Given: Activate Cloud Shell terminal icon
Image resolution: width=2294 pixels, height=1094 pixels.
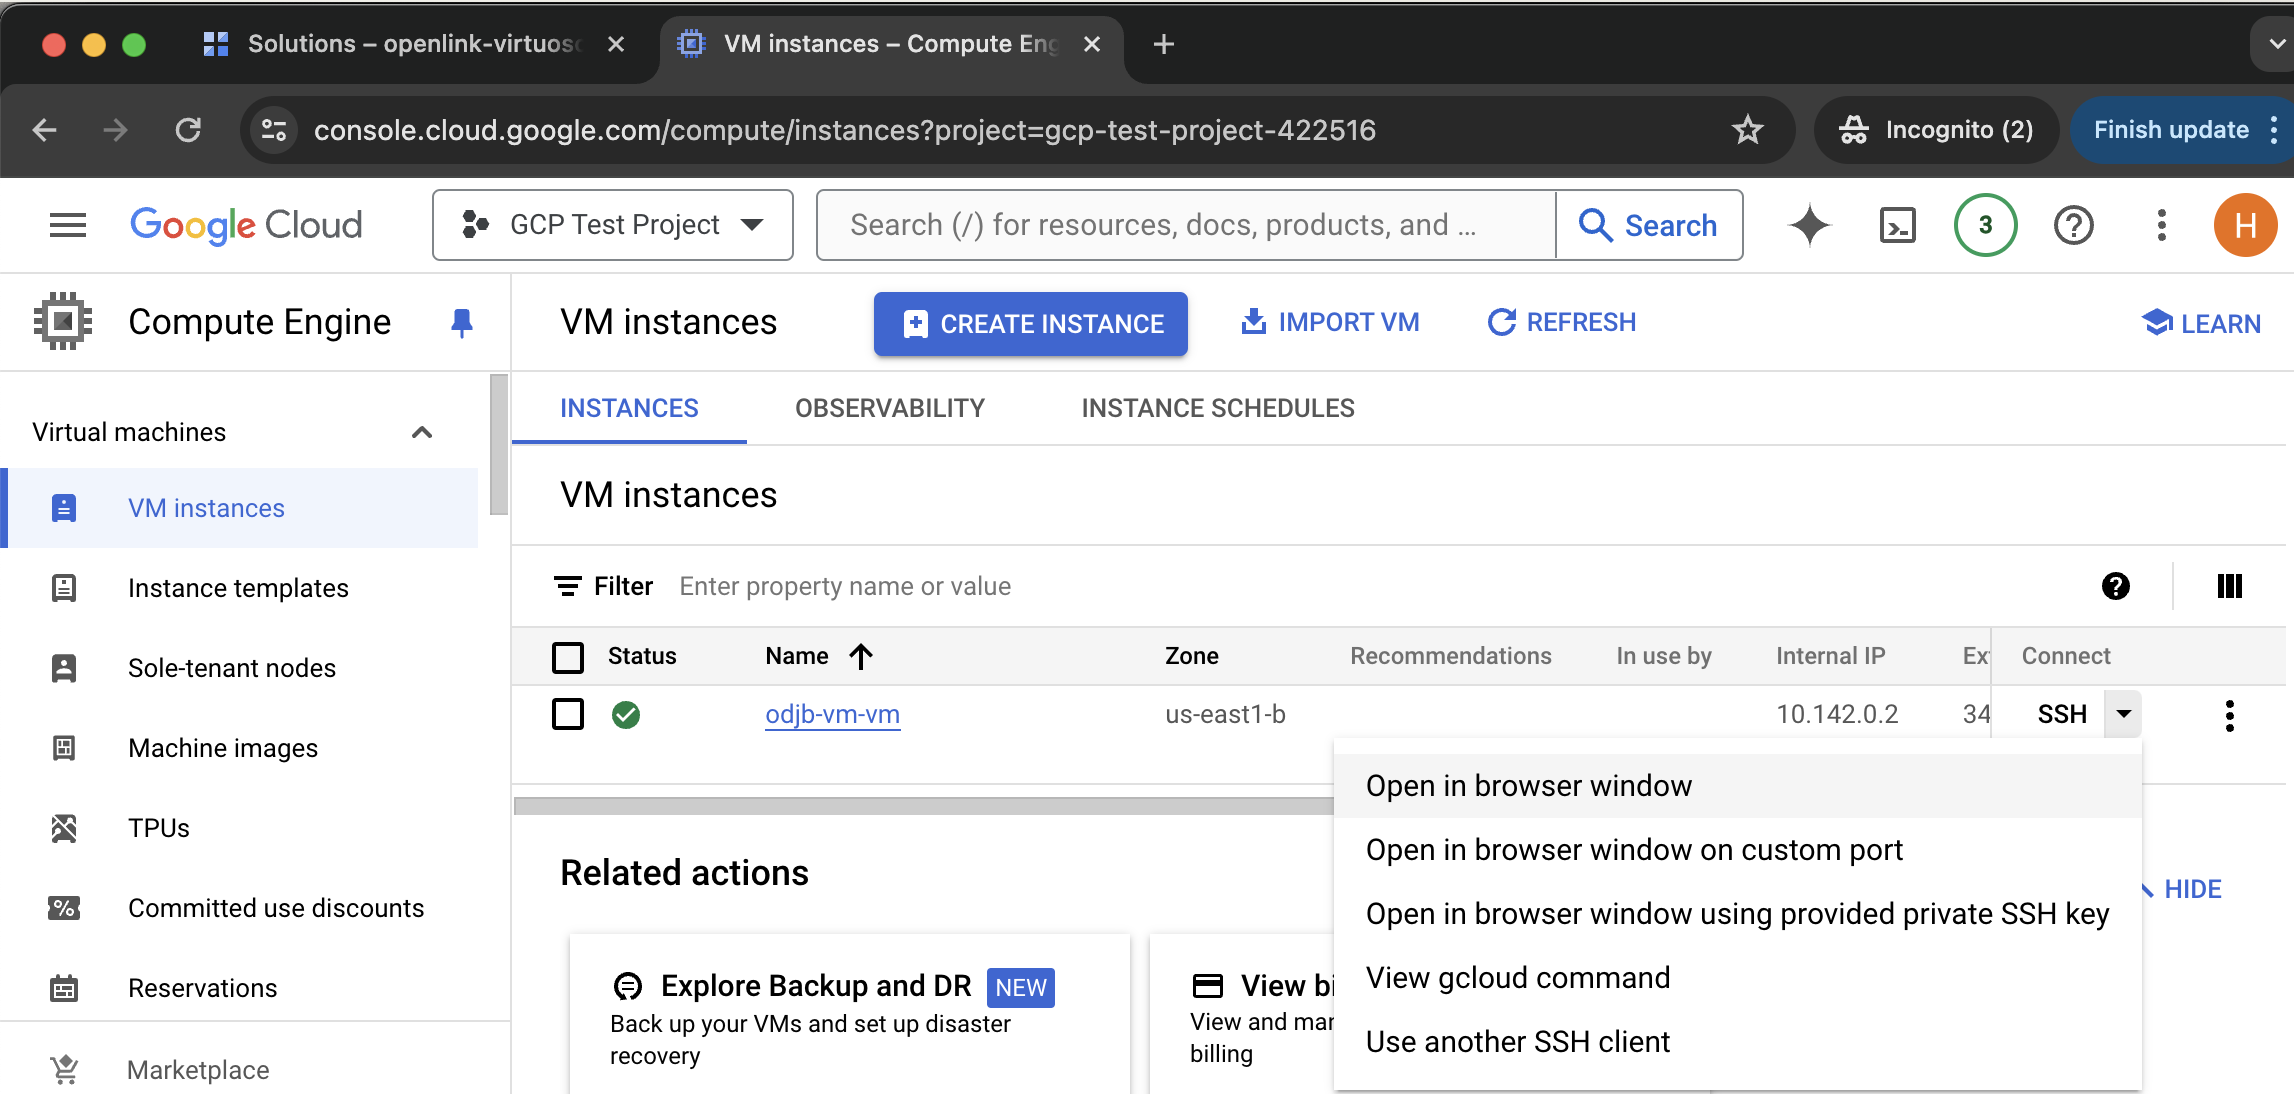Looking at the screenshot, I should (x=1897, y=225).
